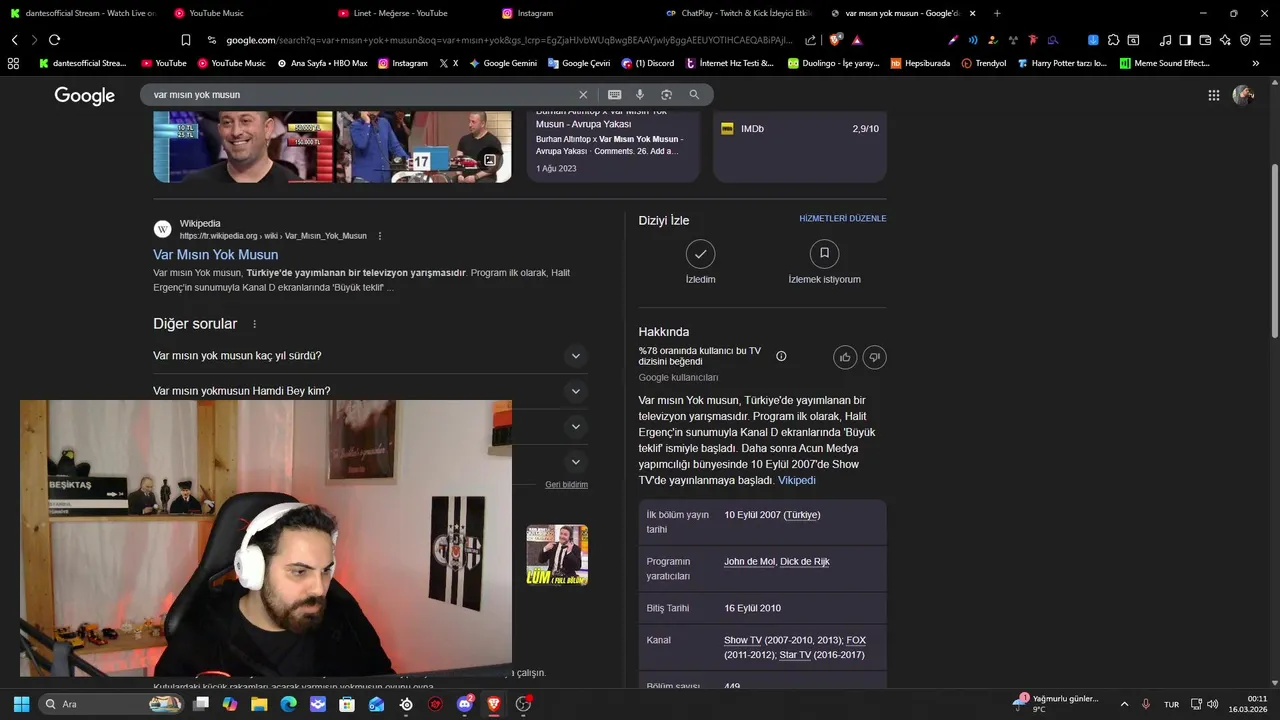Open File Explorer from the taskbar
The width and height of the screenshot is (1280, 720).
pos(259,704)
